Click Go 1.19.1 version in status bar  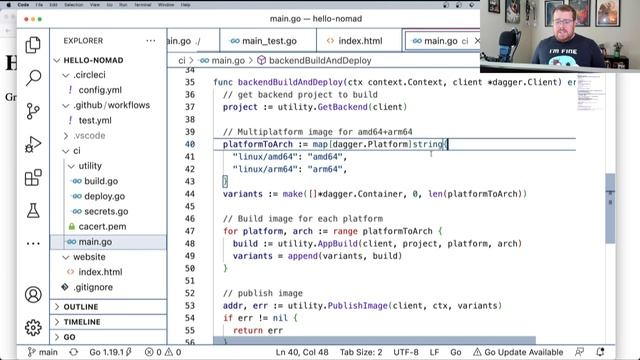click(x=110, y=352)
